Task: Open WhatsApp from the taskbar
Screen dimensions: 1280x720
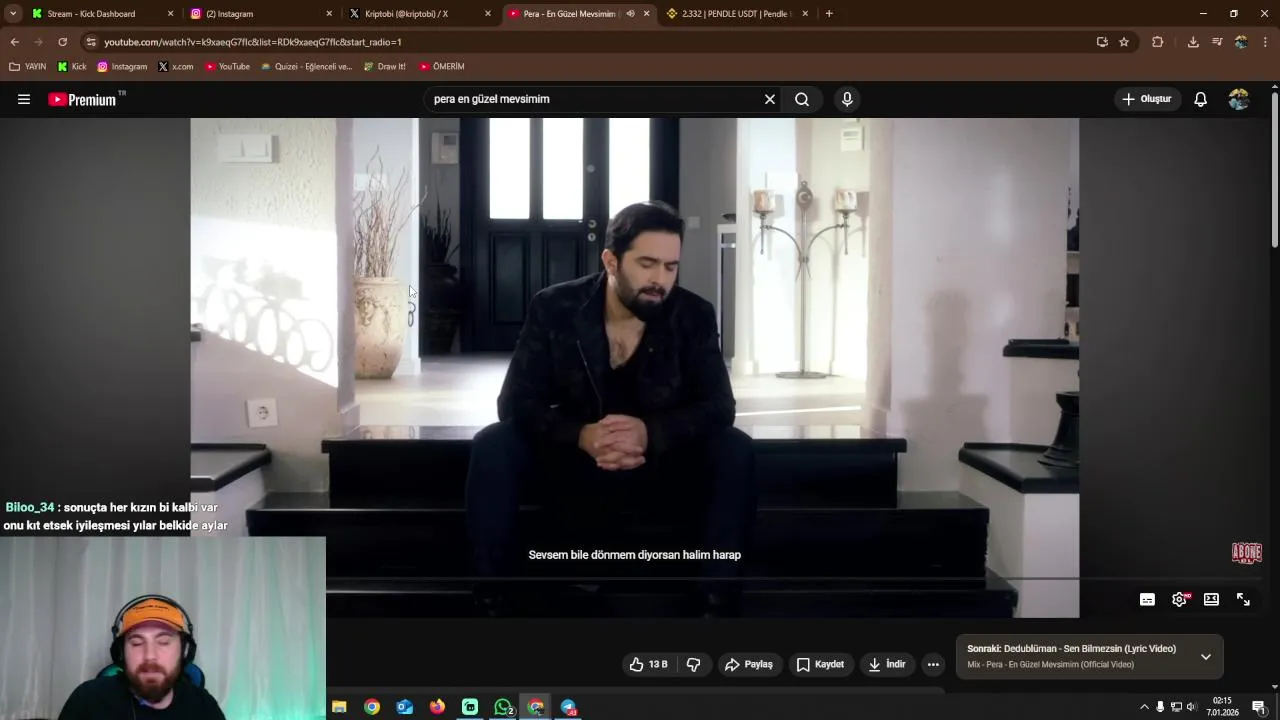Action: click(503, 707)
